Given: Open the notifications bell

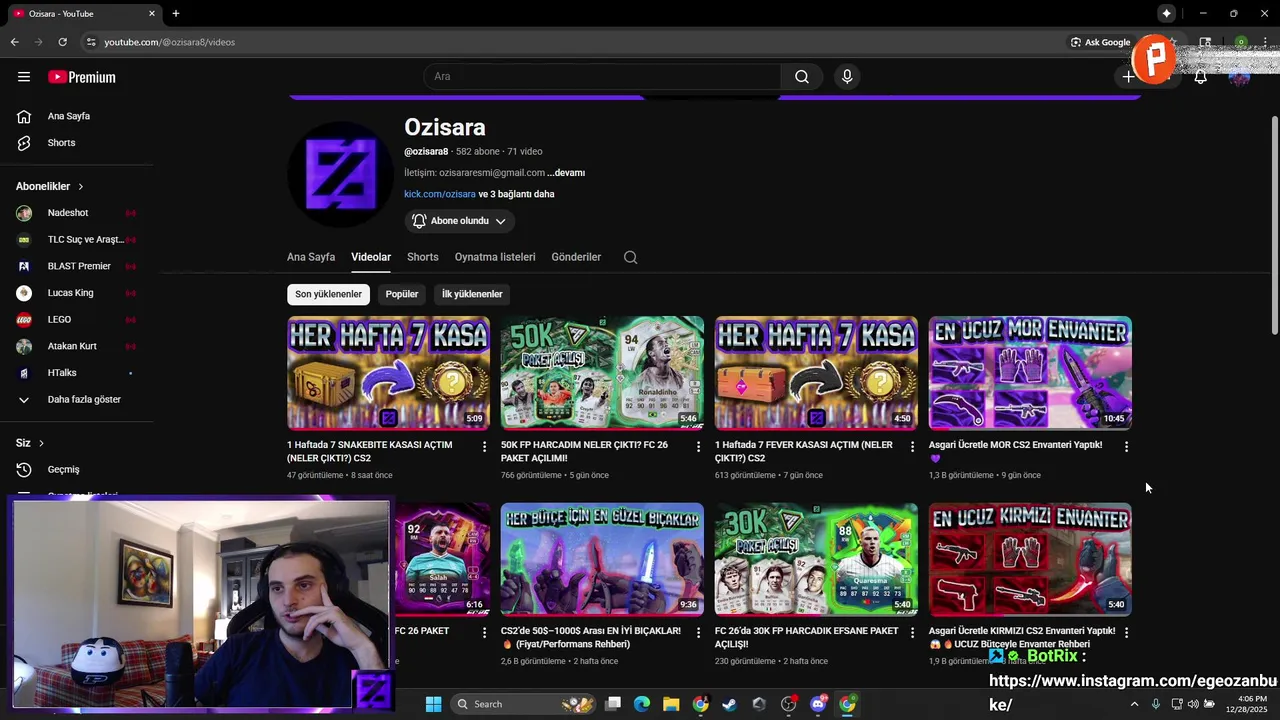Looking at the screenshot, I should pos(1200,77).
